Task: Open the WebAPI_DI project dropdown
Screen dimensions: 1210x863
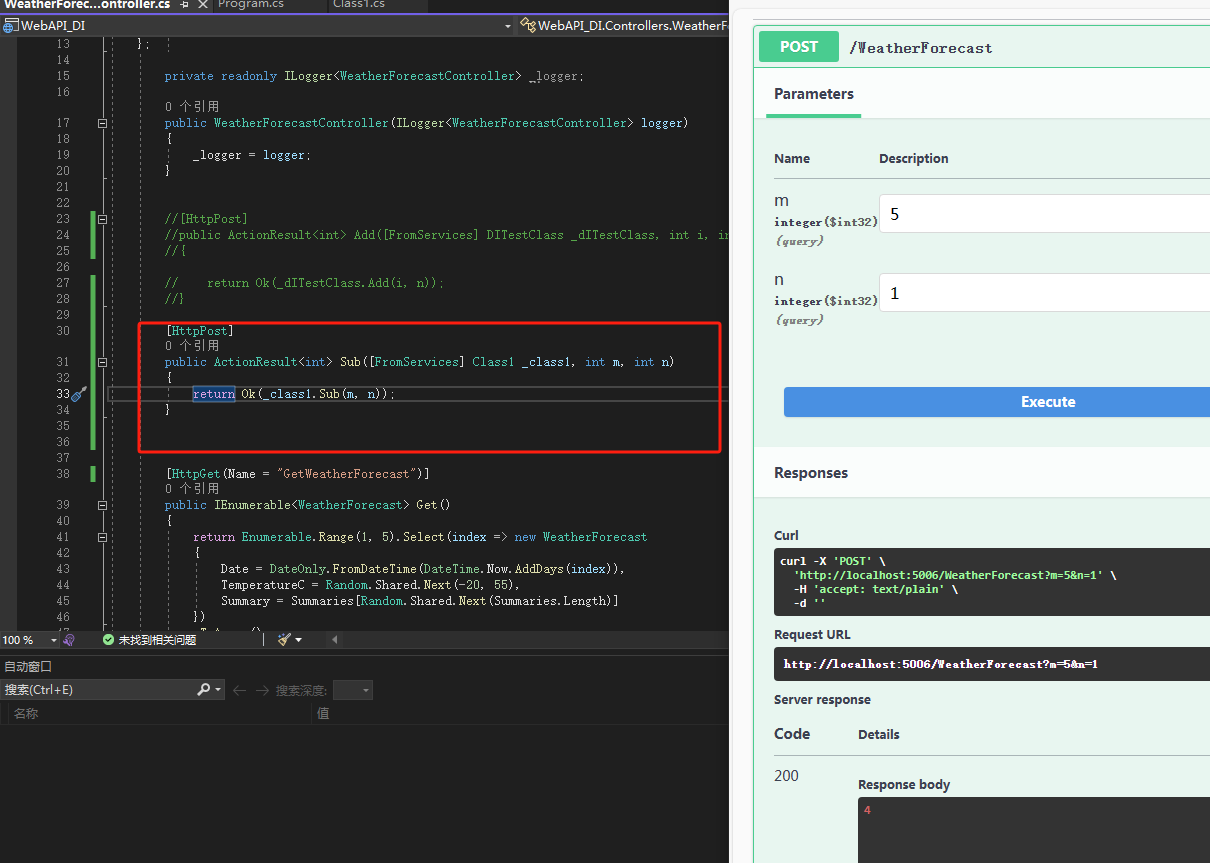Action: point(507,26)
